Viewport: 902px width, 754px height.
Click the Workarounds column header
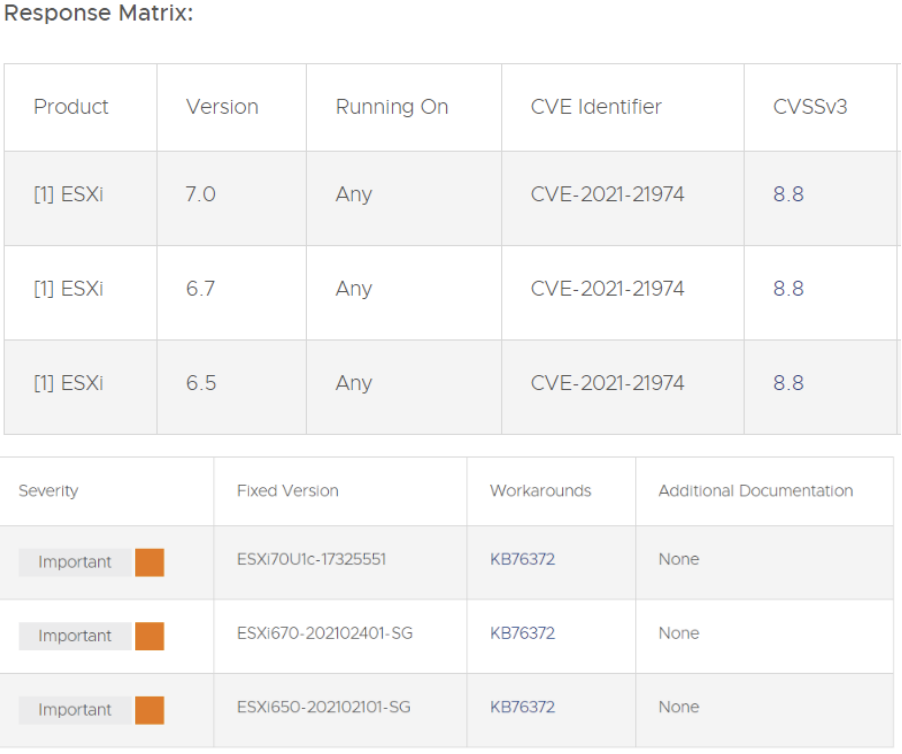540,491
